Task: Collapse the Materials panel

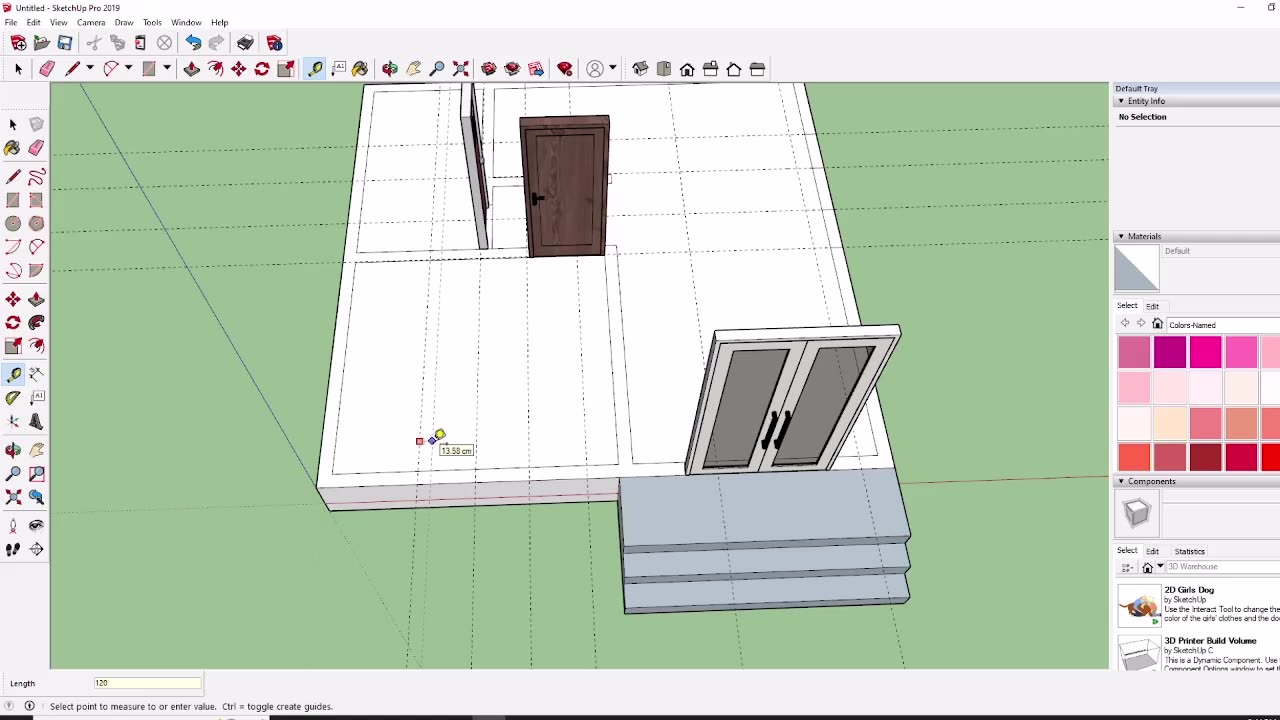Action: click(1121, 236)
